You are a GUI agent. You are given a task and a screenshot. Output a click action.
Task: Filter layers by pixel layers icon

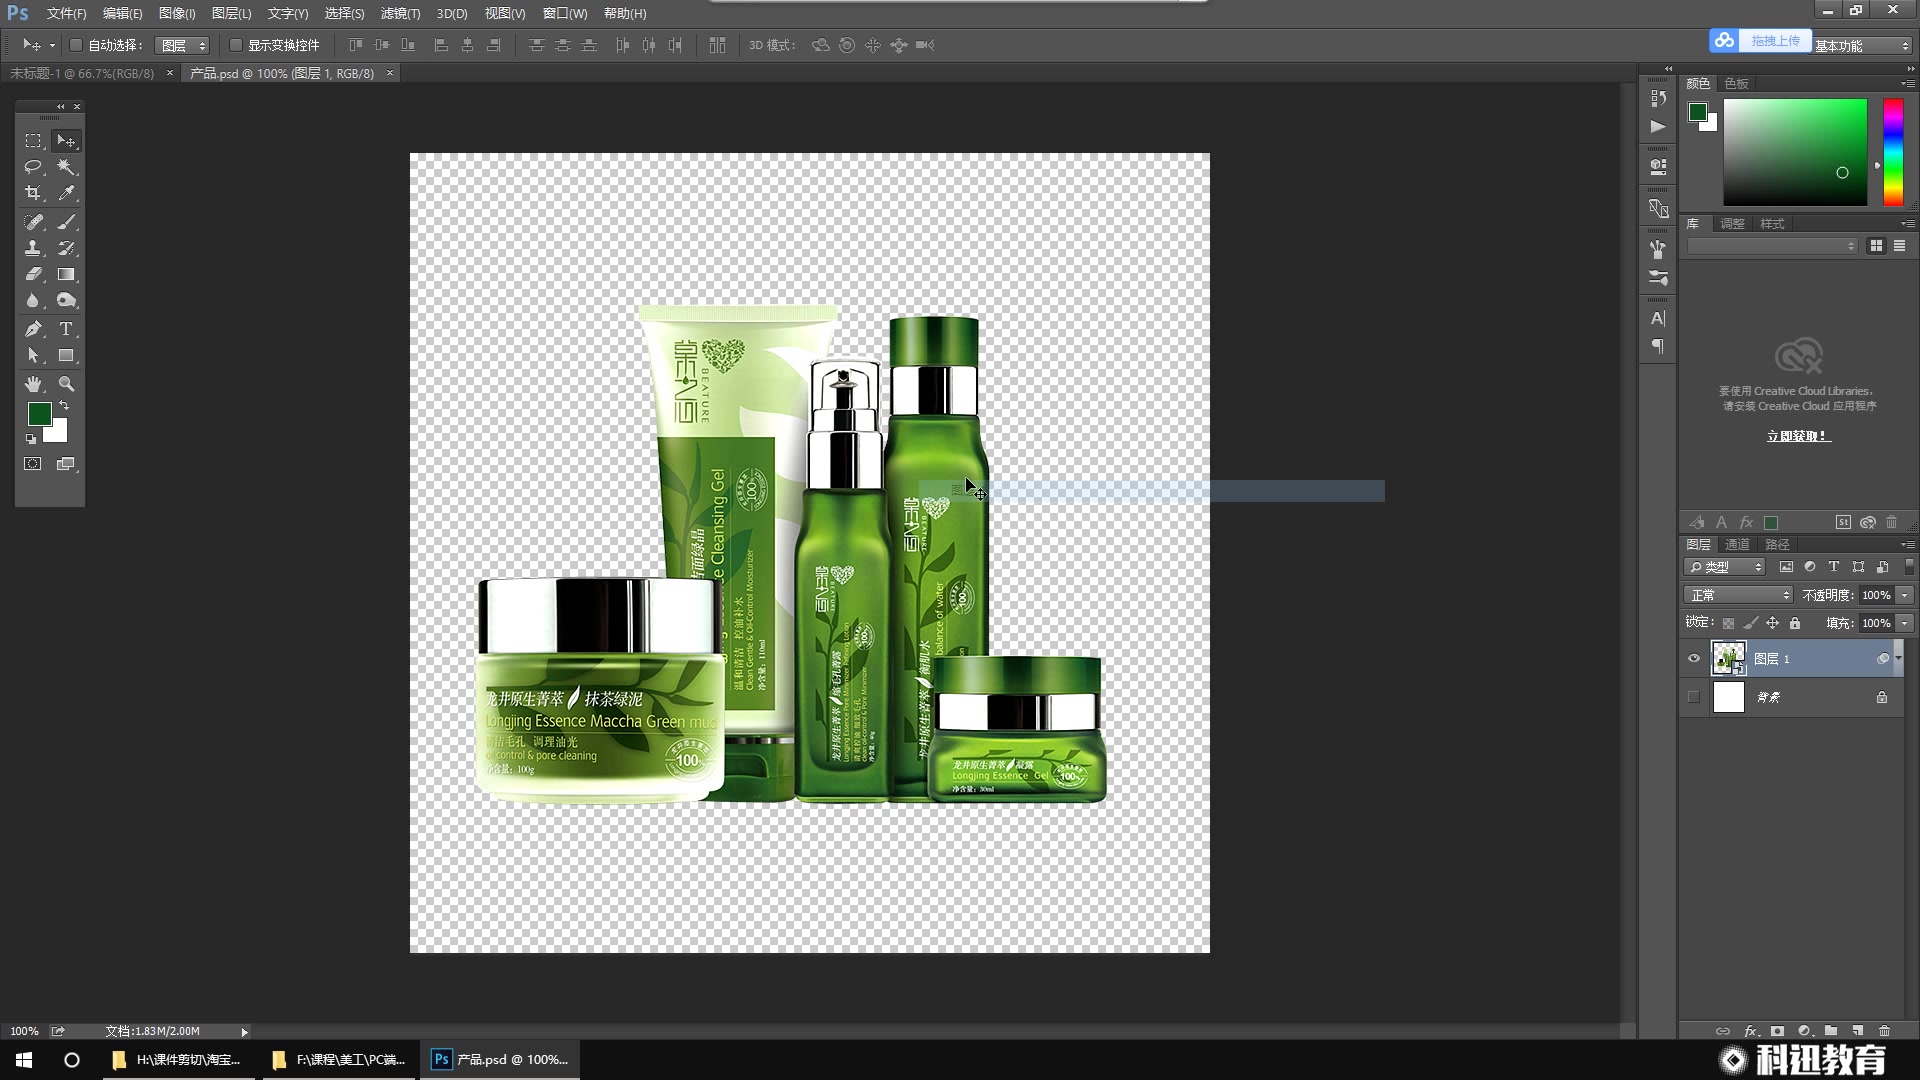(x=1786, y=567)
